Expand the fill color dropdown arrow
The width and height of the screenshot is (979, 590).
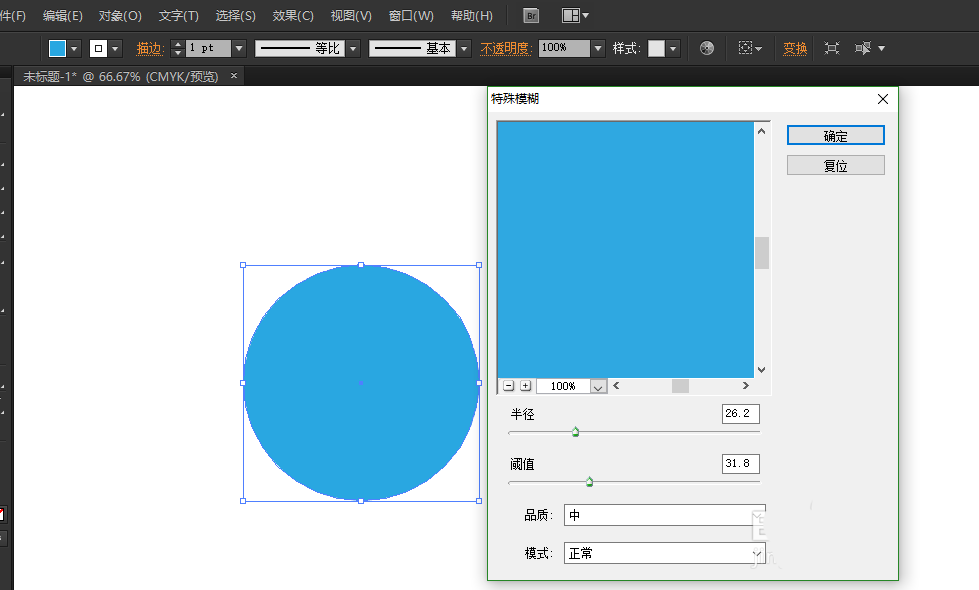[x=74, y=48]
